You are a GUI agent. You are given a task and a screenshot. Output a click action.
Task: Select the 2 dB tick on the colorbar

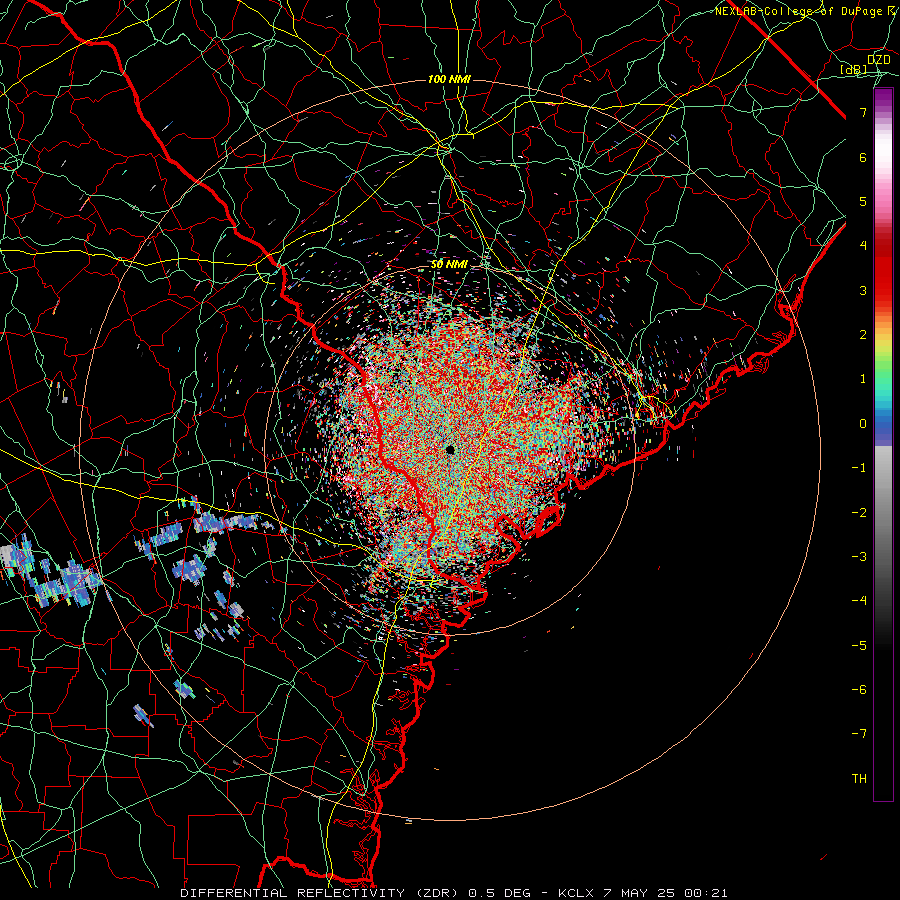[x=863, y=335]
